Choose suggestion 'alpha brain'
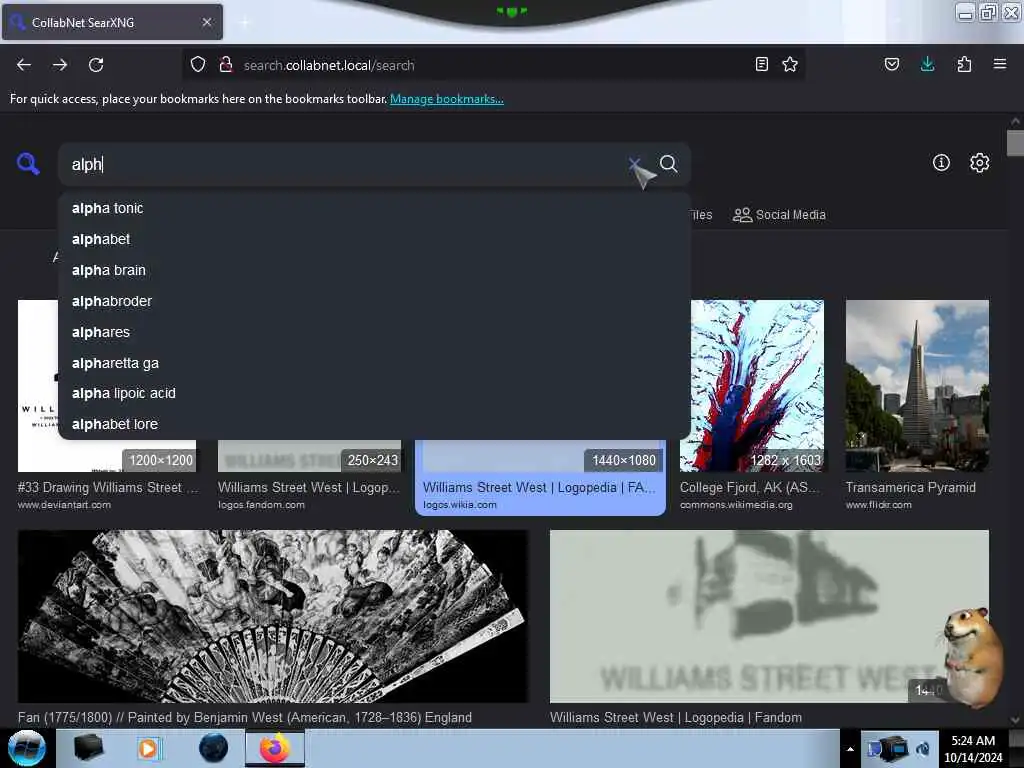This screenshot has width=1024, height=768. pos(374,270)
